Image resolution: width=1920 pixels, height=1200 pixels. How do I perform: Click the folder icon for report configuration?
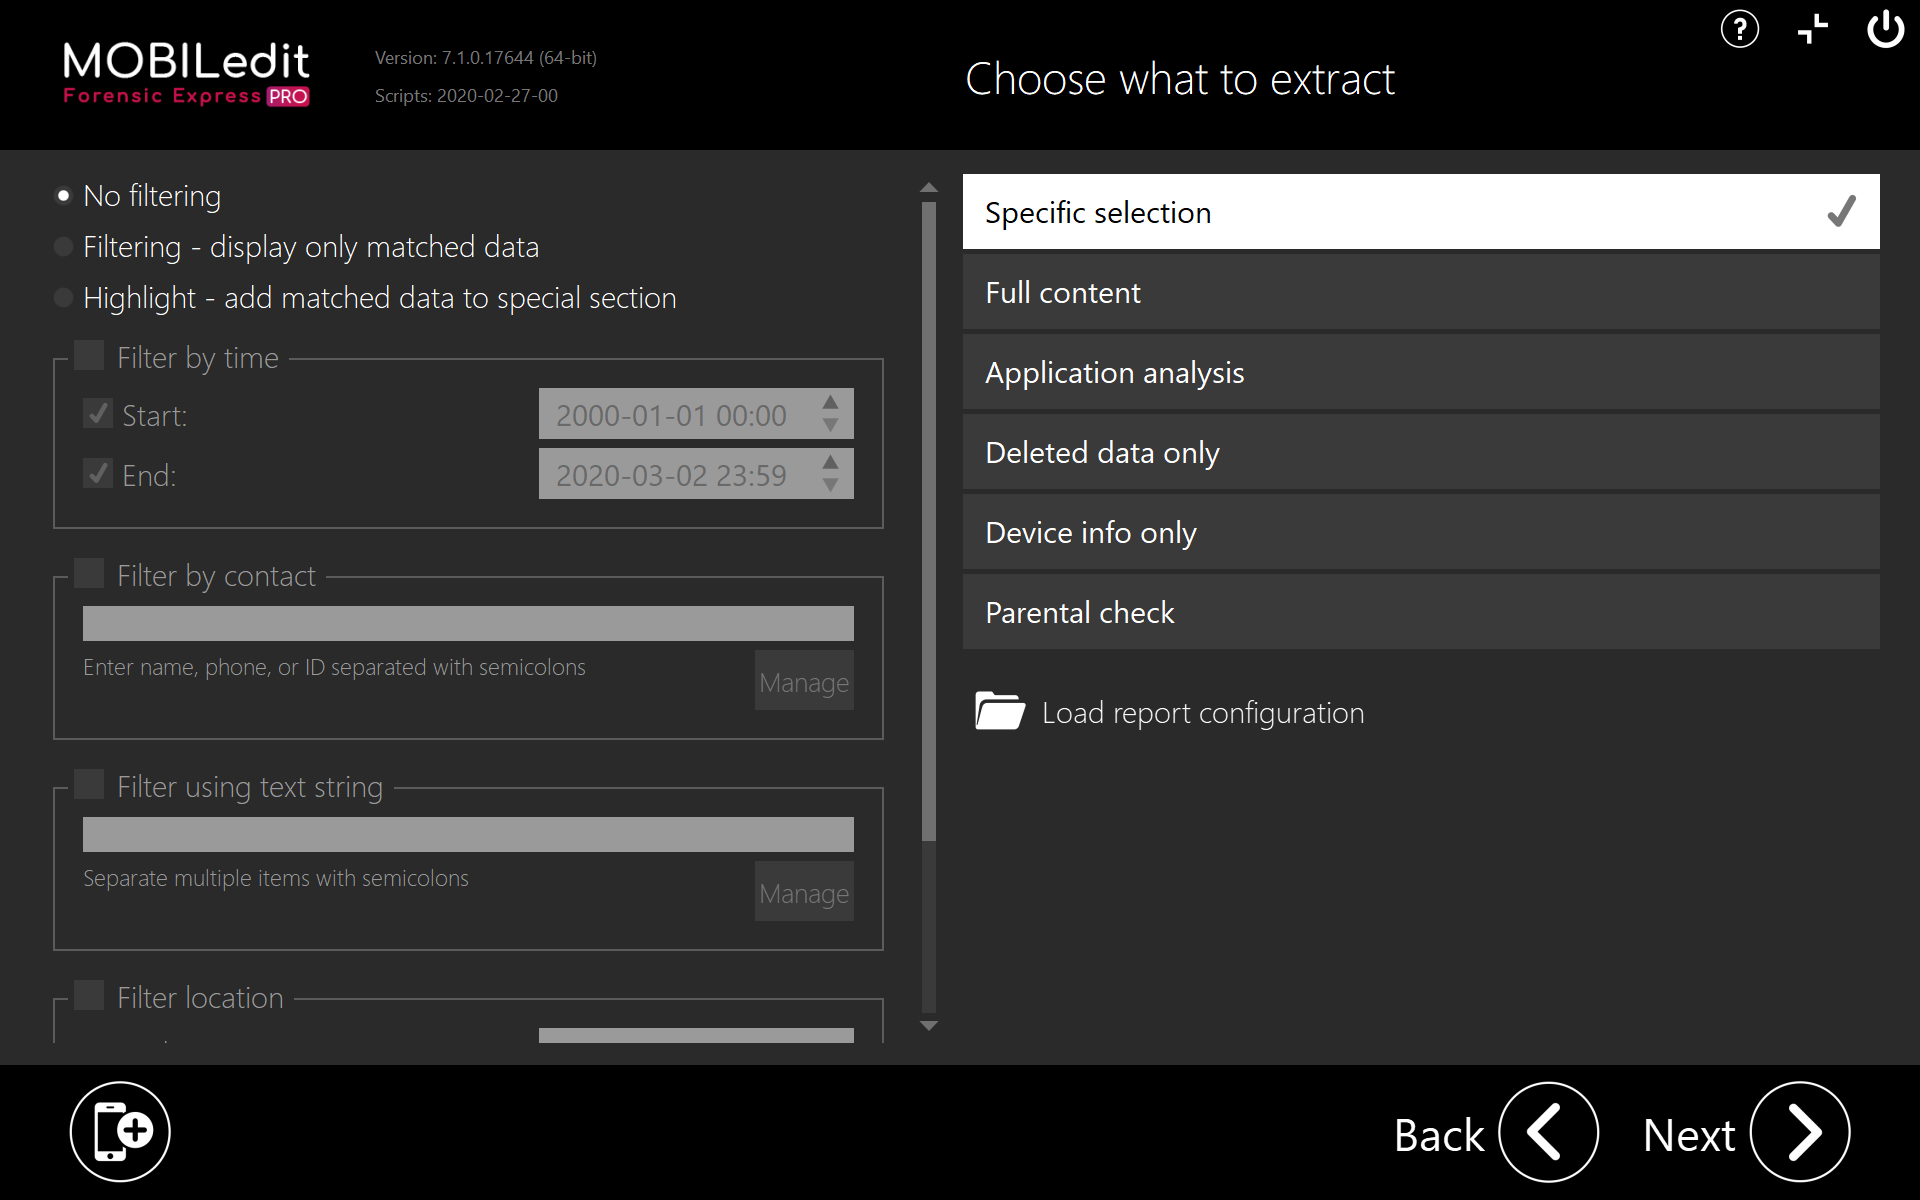tap(999, 711)
